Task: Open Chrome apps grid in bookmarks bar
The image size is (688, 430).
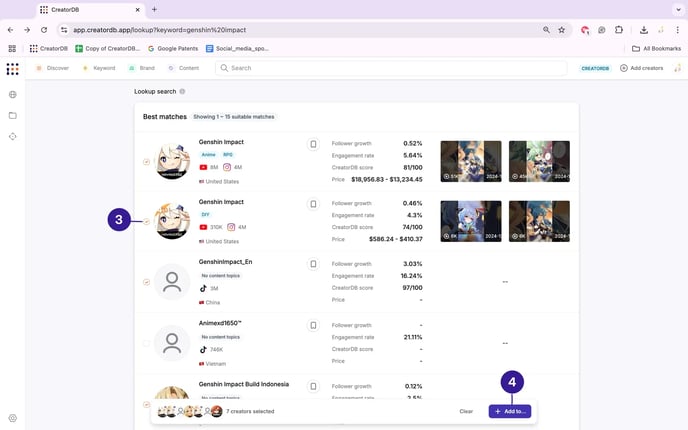Action: pos(12,49)
